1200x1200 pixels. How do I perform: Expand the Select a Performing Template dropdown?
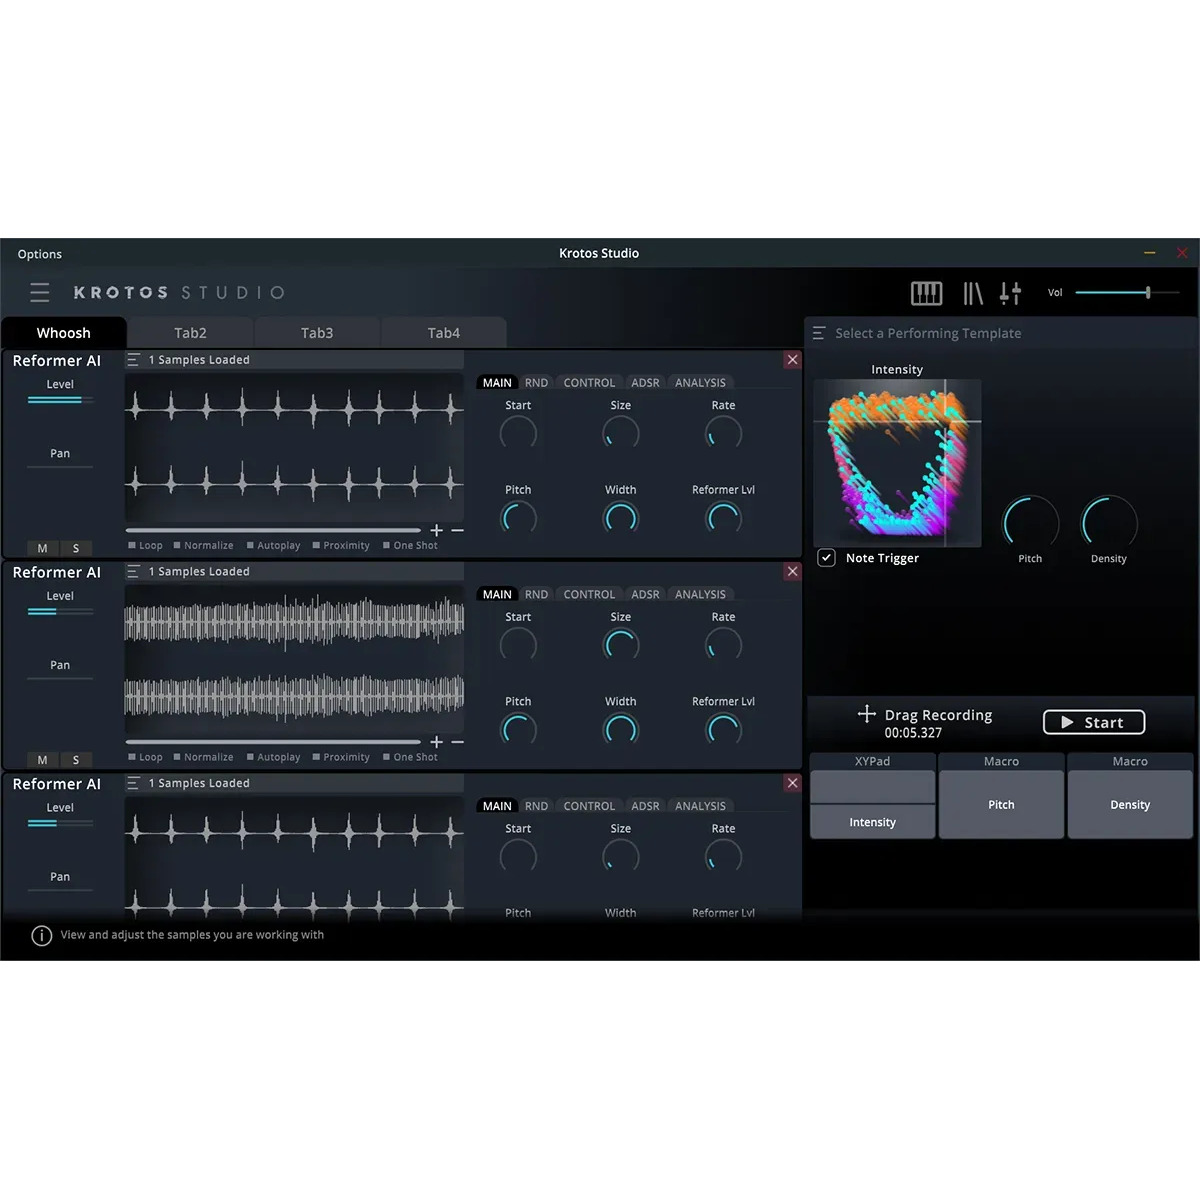tap(928, 333)
